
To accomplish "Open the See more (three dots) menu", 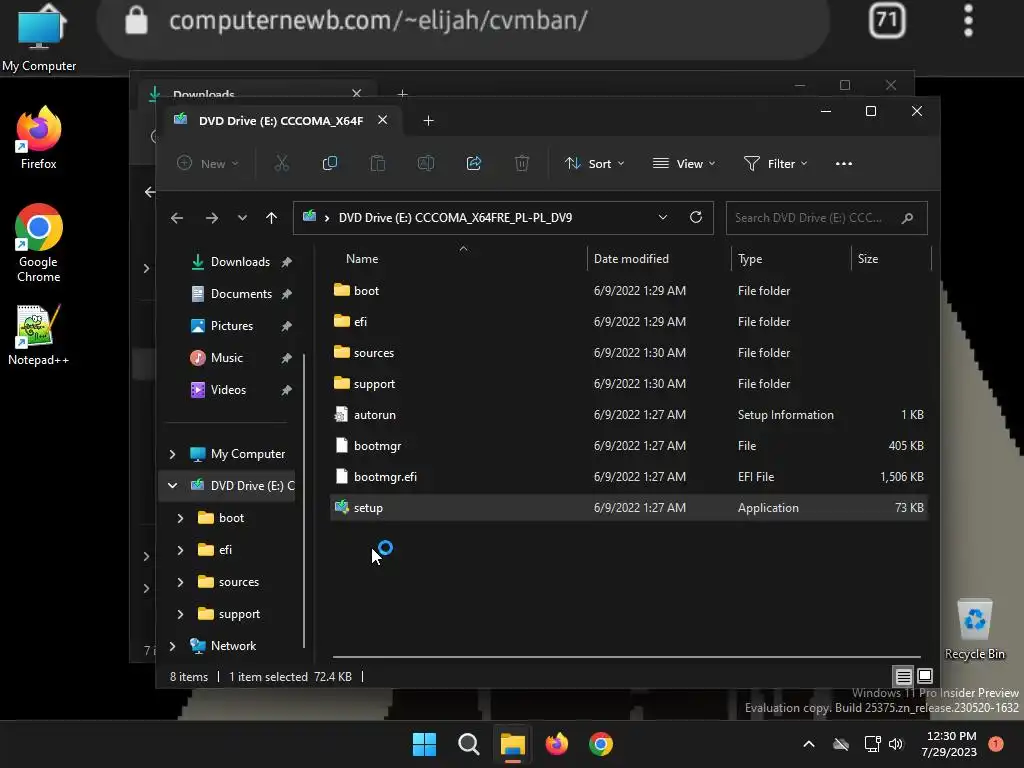I will pyautogui.click(x=844, y=163).
